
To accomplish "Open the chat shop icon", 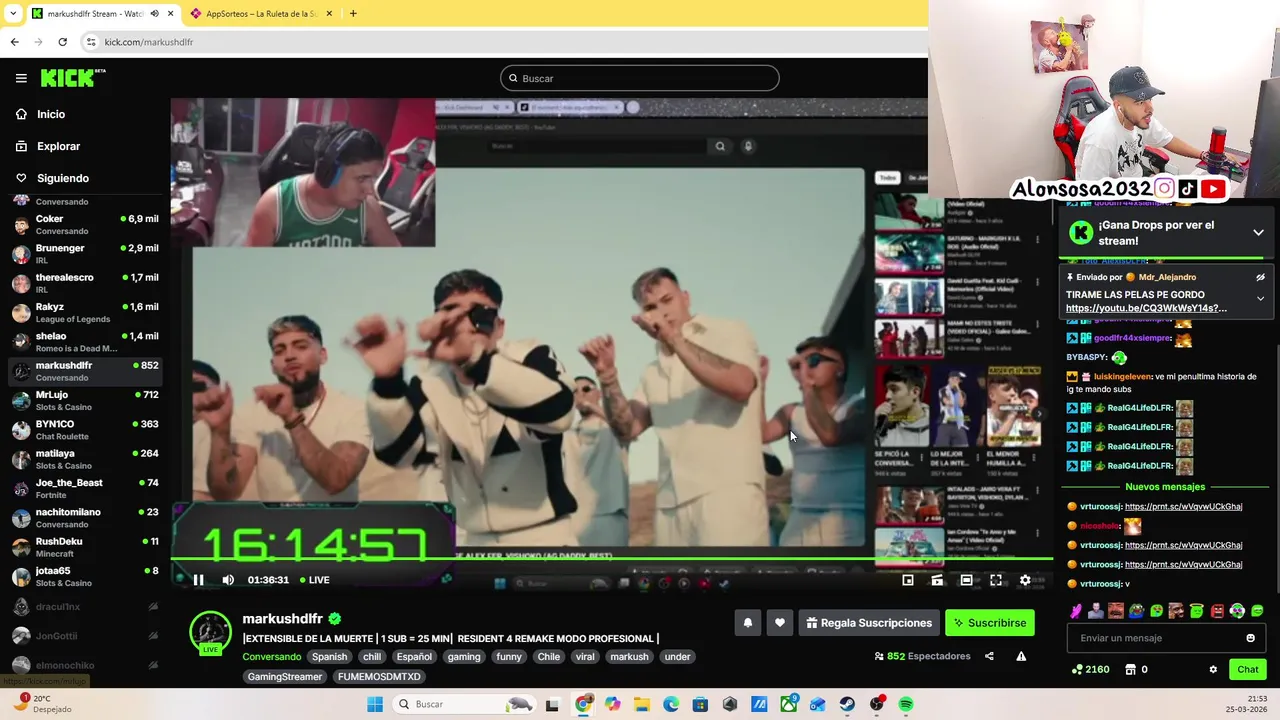I will pos(1131,669).
